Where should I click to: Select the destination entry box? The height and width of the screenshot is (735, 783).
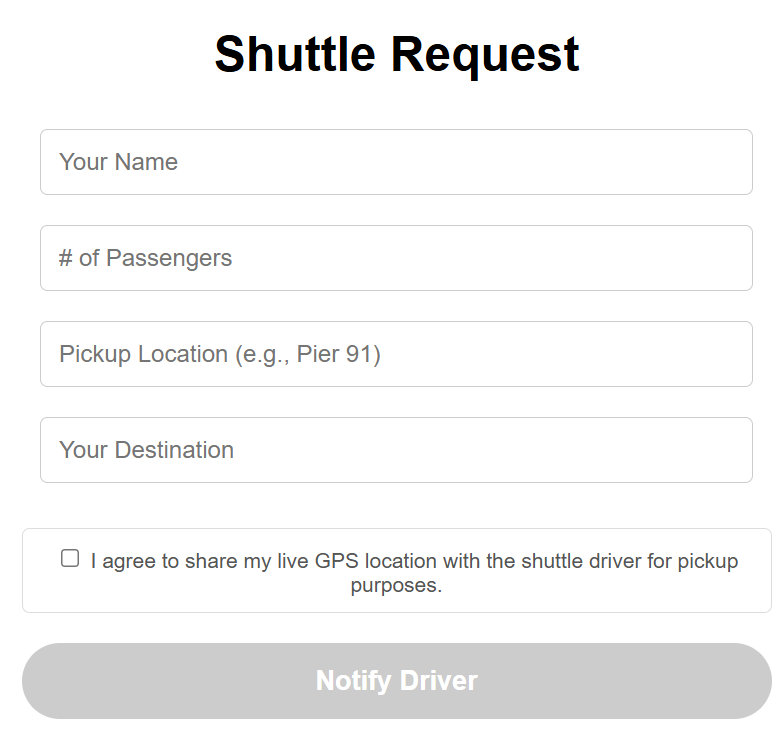[x=396, y=450]
